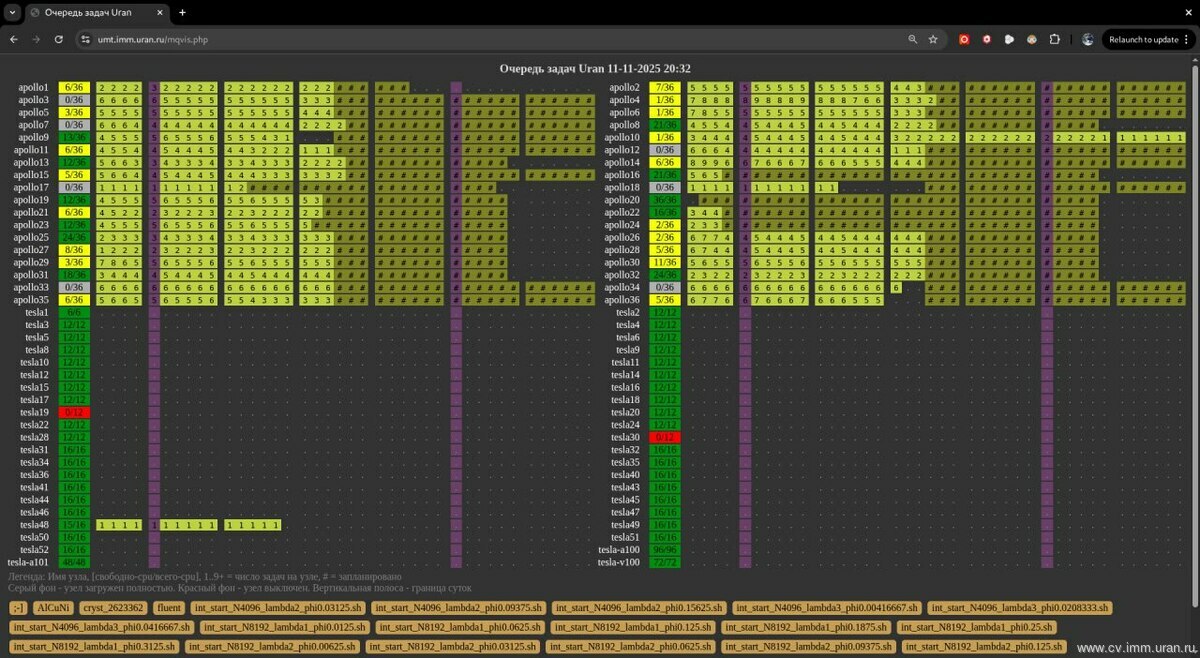Open new tab with plus icon
1200x658 pixels.
(x=182, y=12)
